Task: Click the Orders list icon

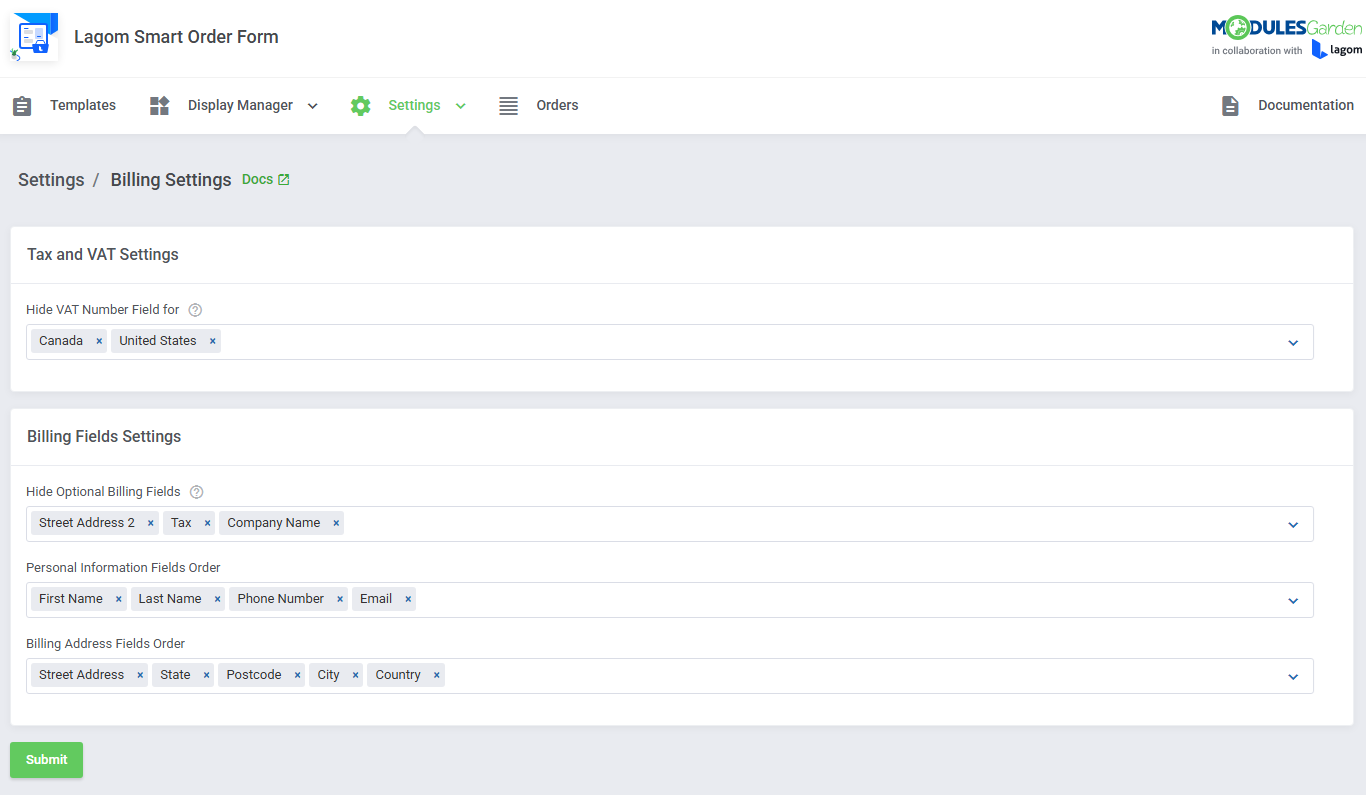Action: [508, 106]
